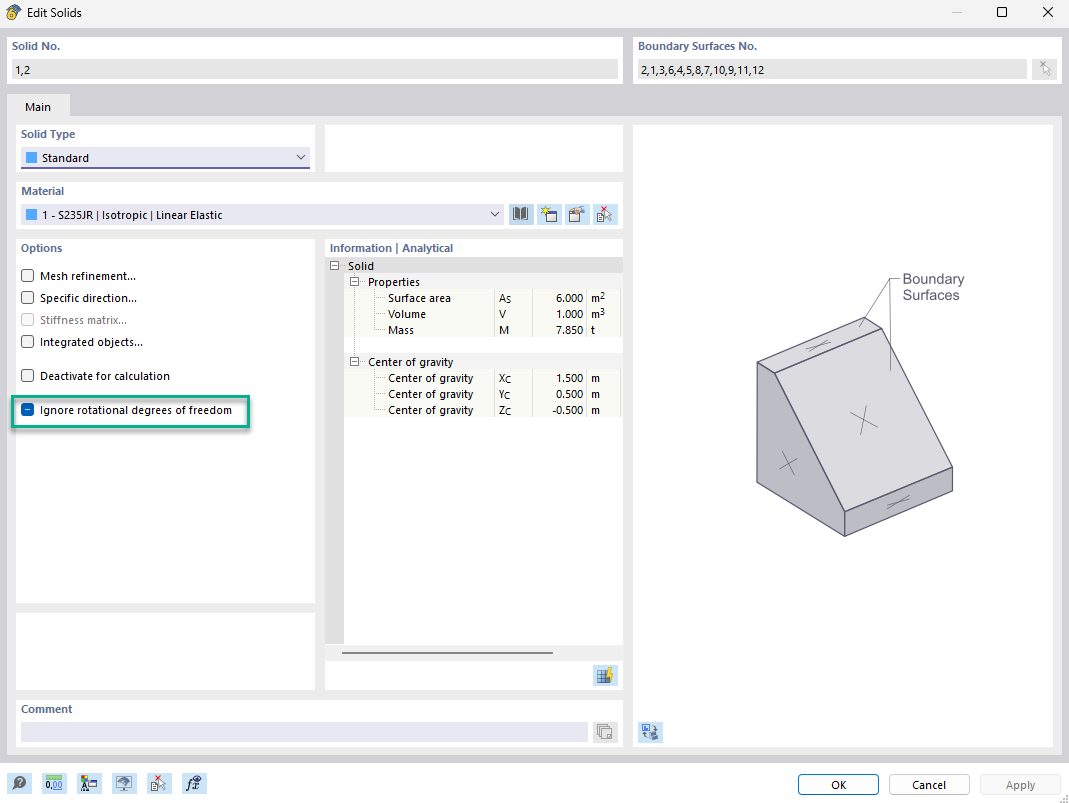Click the Boundary Surfaces No. field
This screenshot has height=803, width=1069.
(832, 70)
